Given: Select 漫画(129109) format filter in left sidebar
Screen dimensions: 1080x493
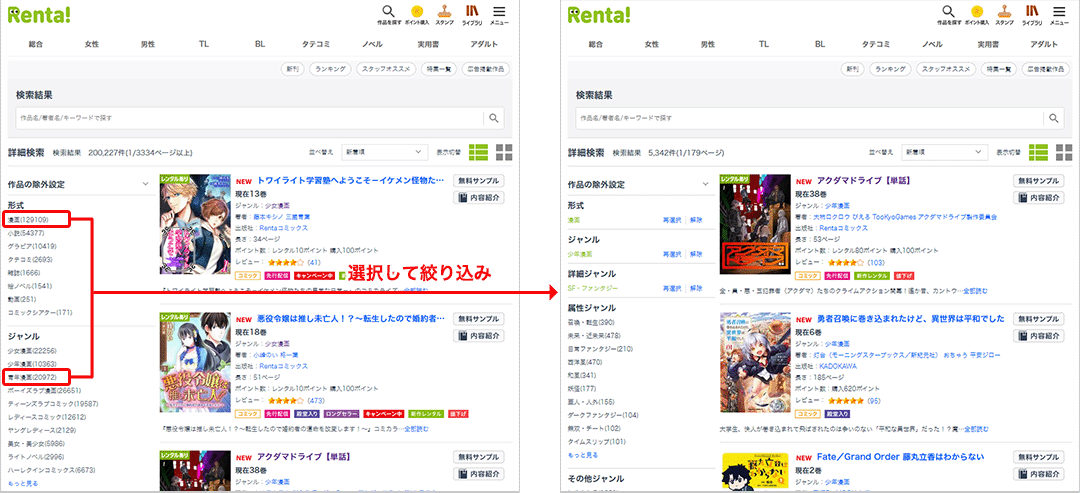Looking at the screenshot, I should [35, 218].
